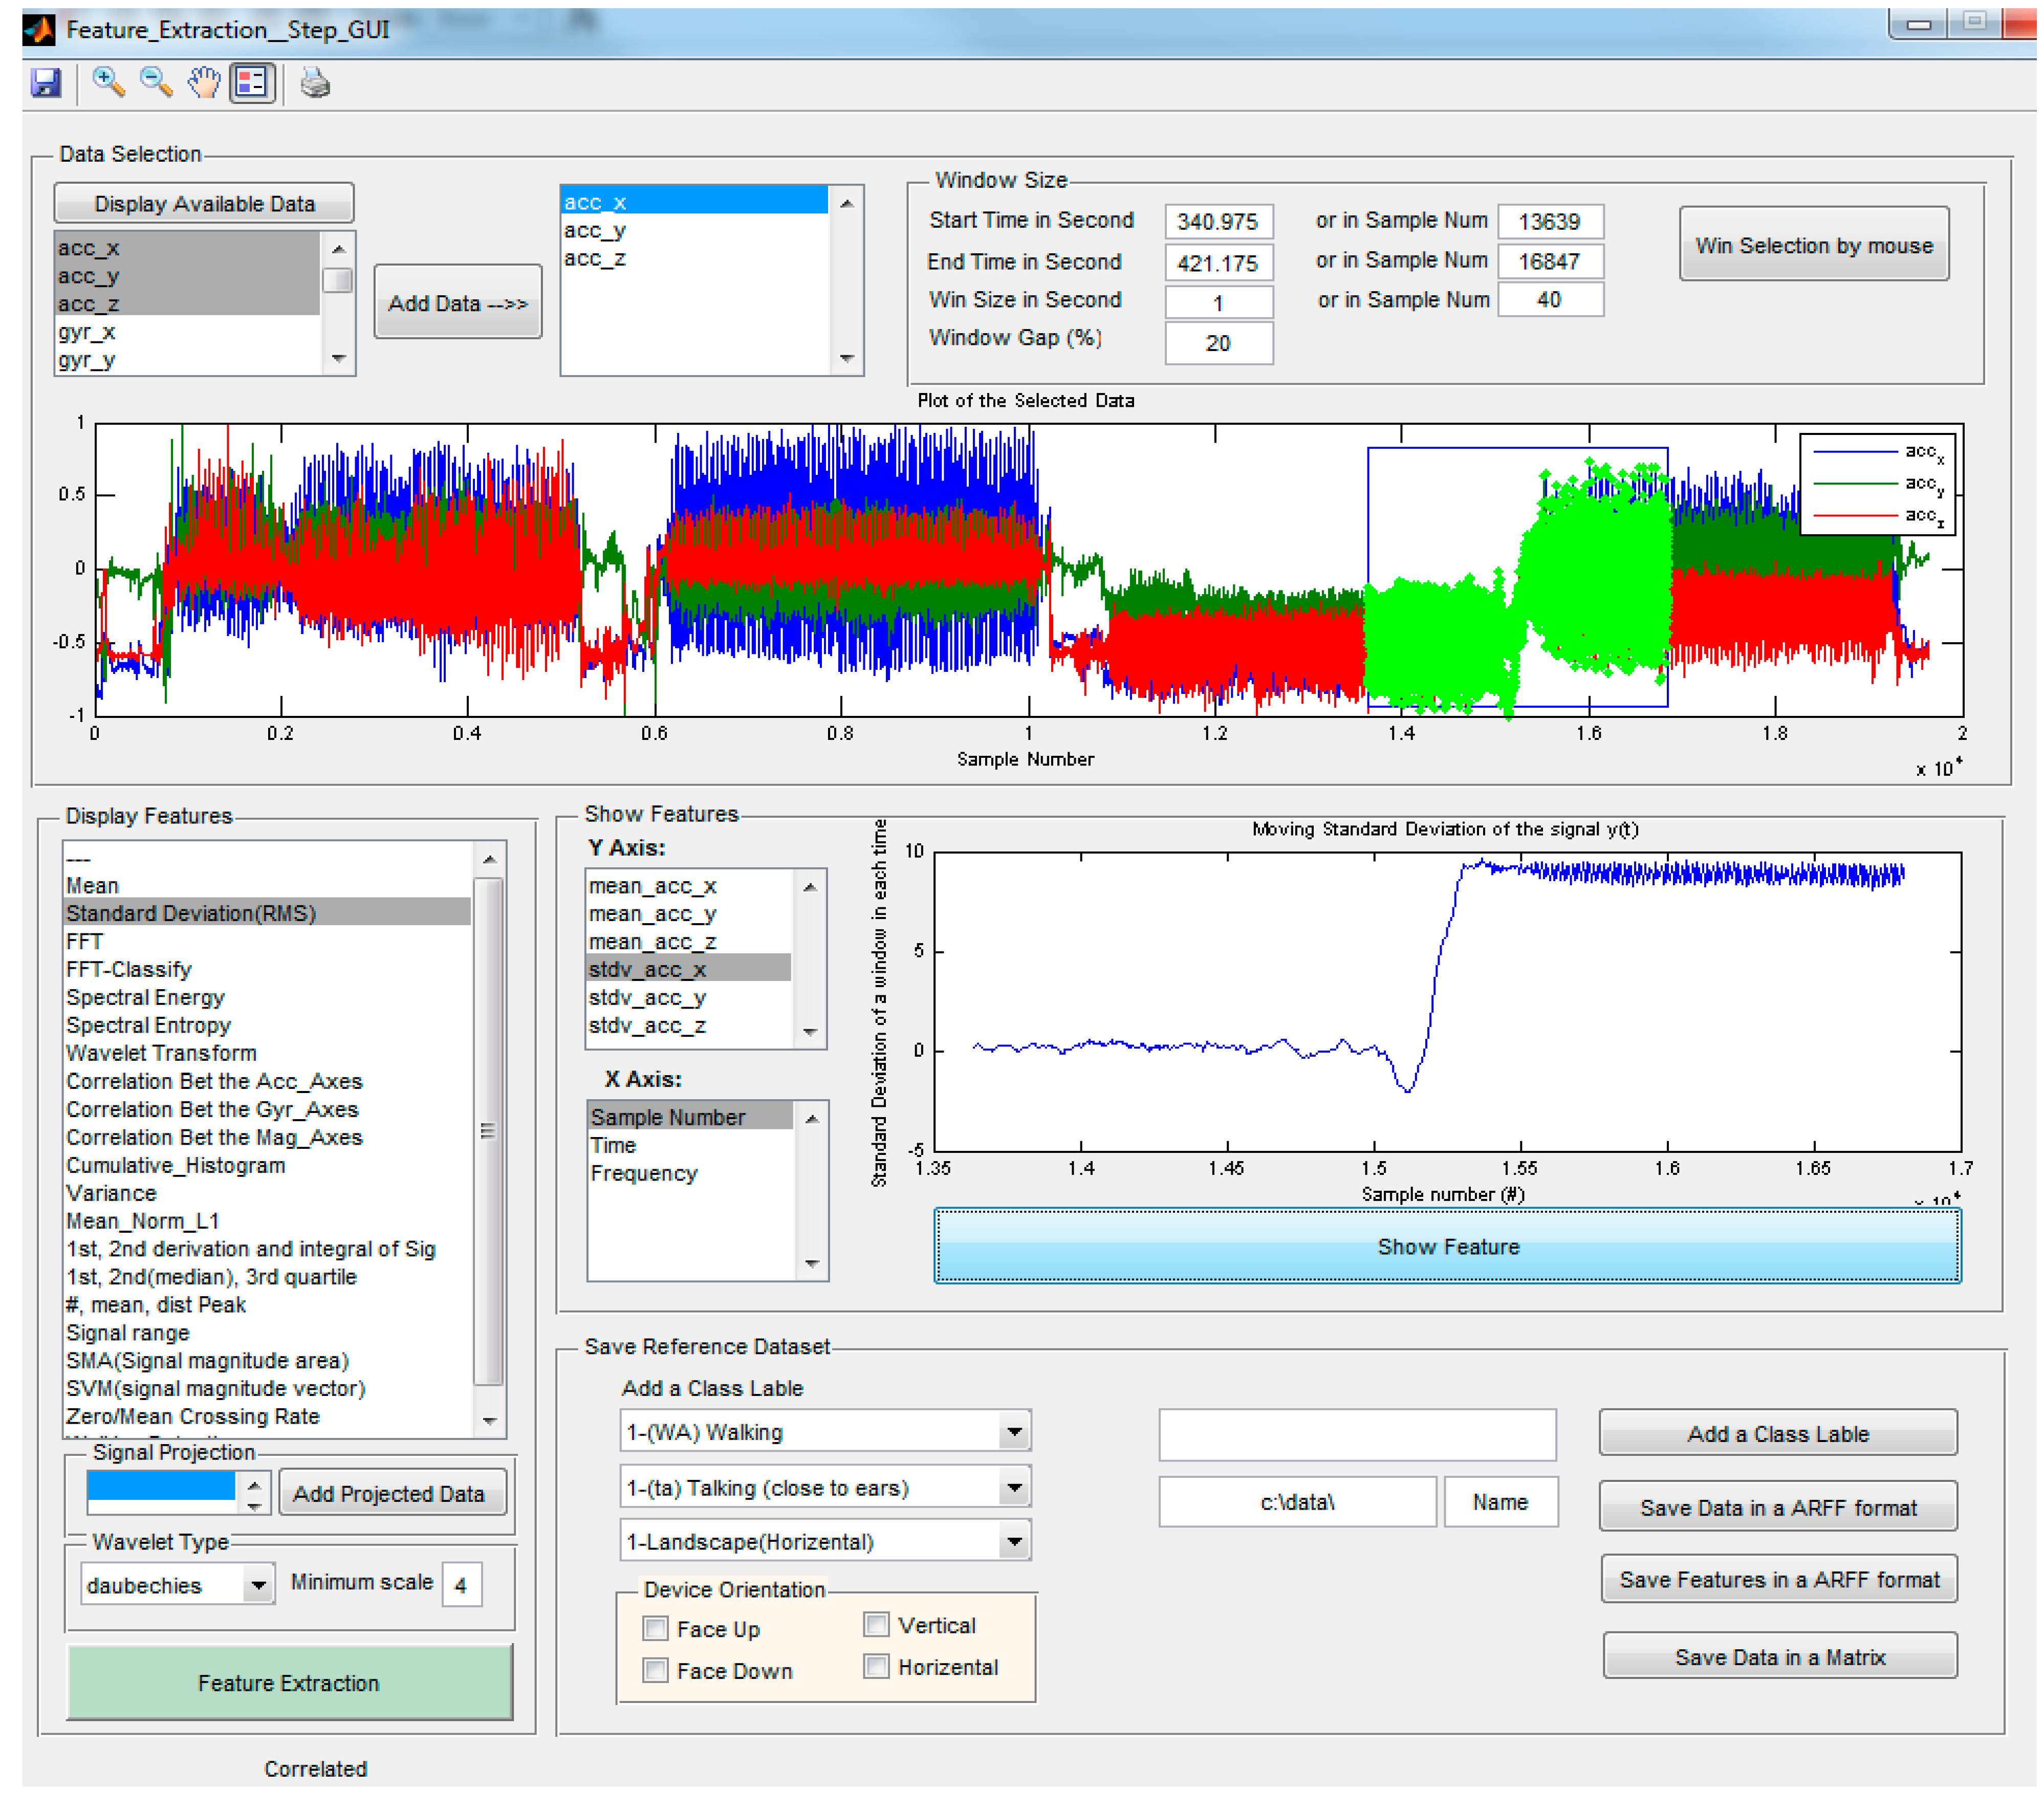Screen dimensions: 2044x1812
Task: Select Correlation Bet the Gyr_Axes feature
Action: point(267,1109)
